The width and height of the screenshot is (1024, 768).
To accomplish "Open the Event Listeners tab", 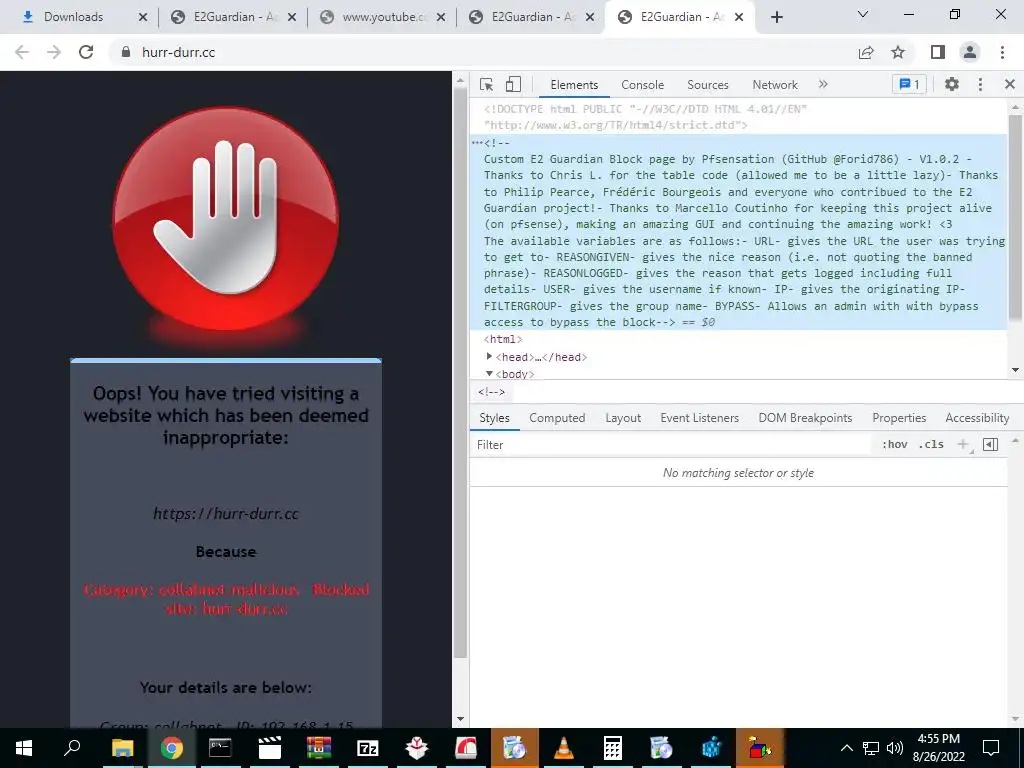I will coord(699,418).
